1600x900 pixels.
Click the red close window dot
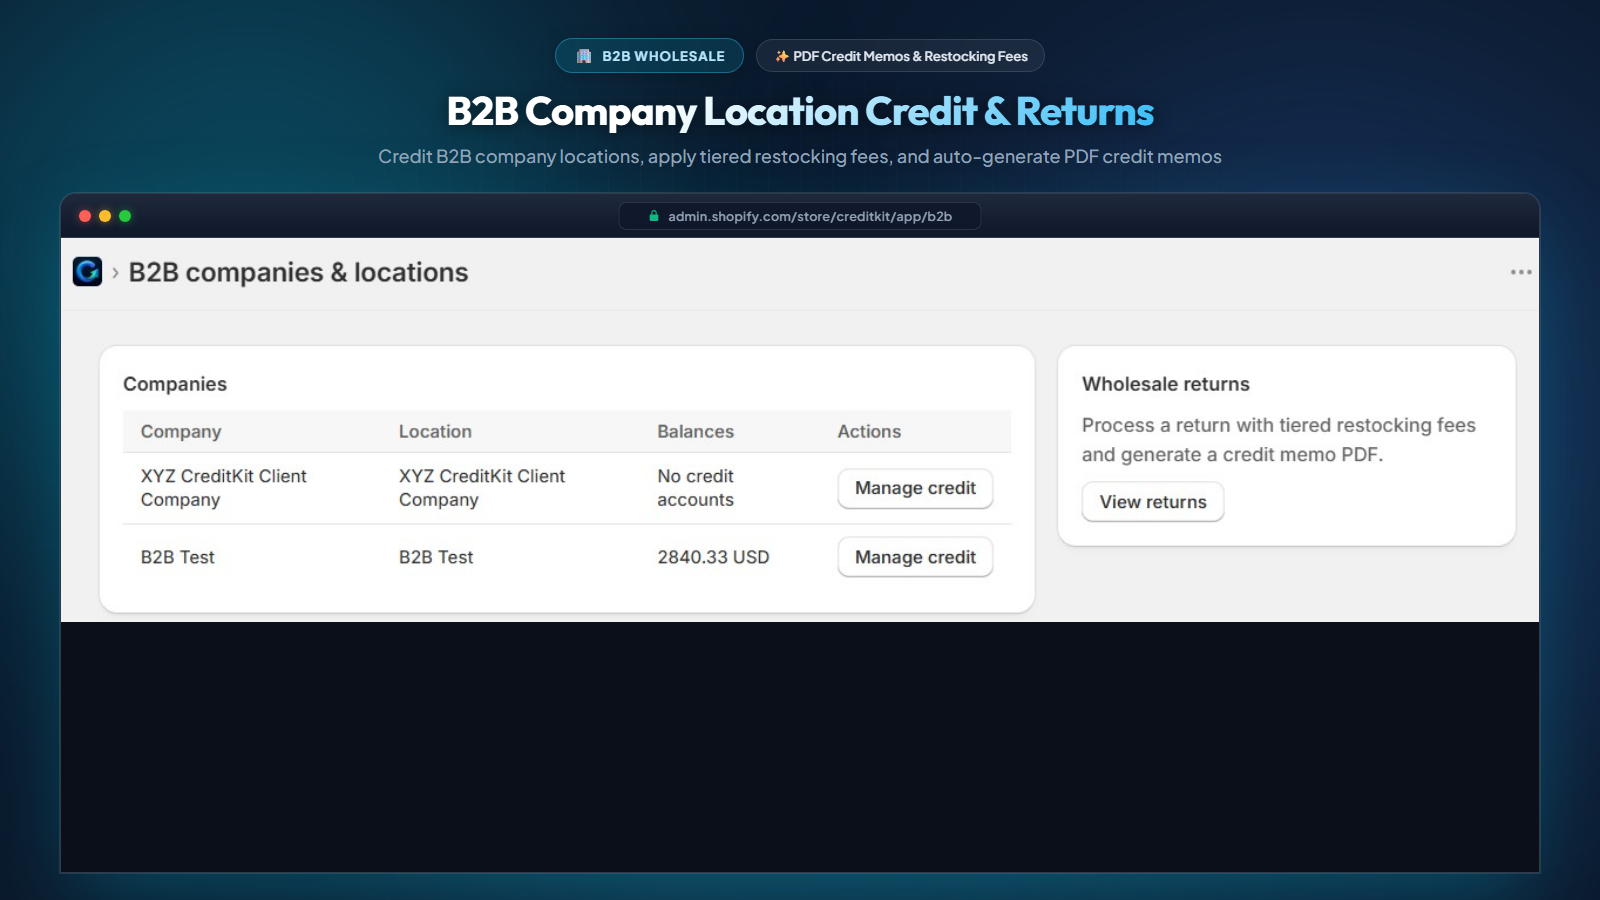point(85,216)
